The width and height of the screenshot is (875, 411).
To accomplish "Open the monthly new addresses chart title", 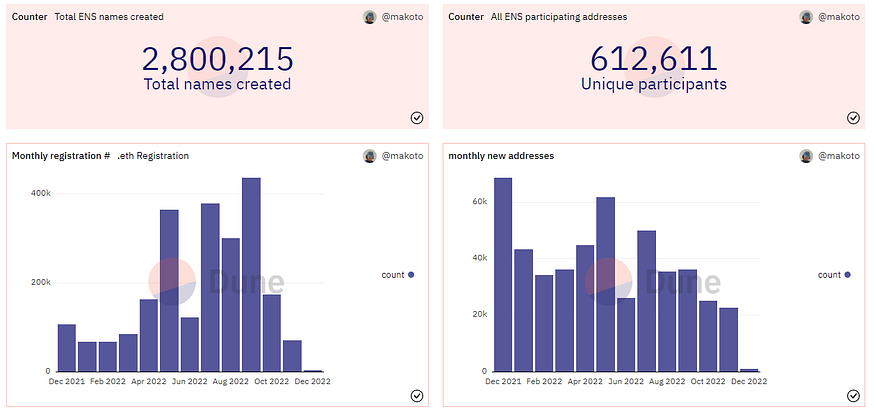I will coord(501,156).
